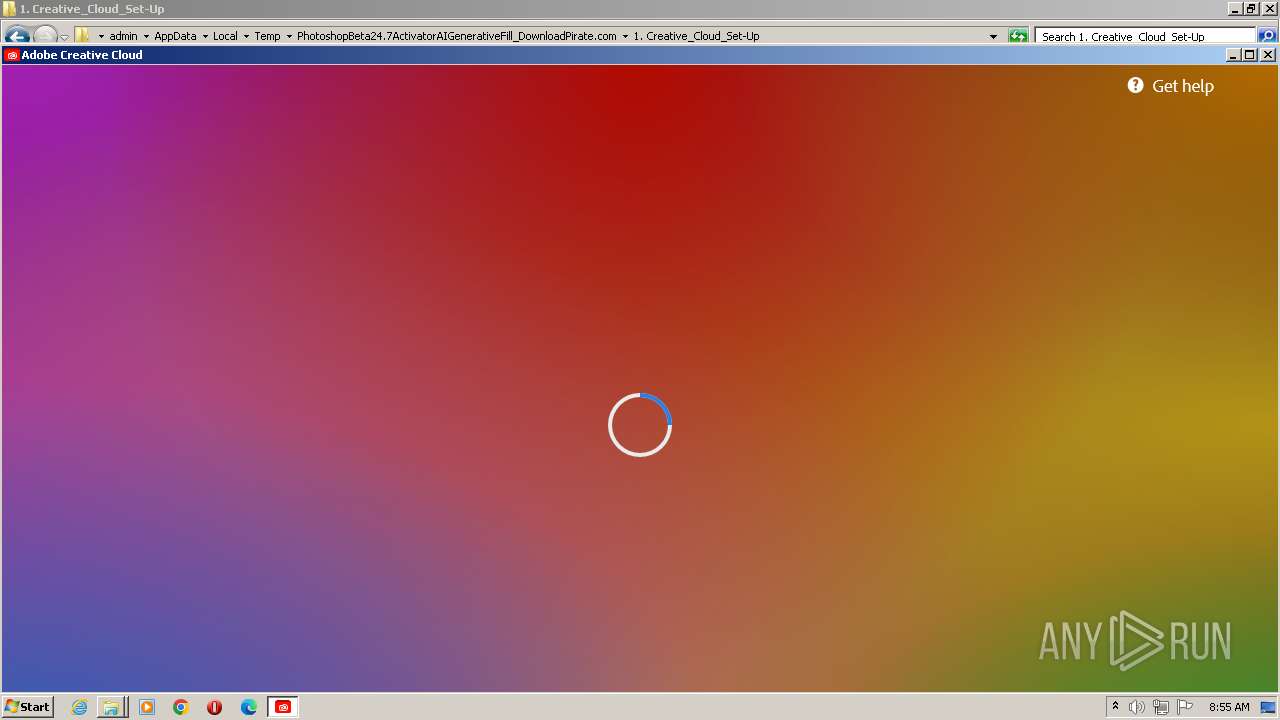Screen dimensions: 1280x720
Task: Go back in the Explorer window
Action: (x=17, y=35)
